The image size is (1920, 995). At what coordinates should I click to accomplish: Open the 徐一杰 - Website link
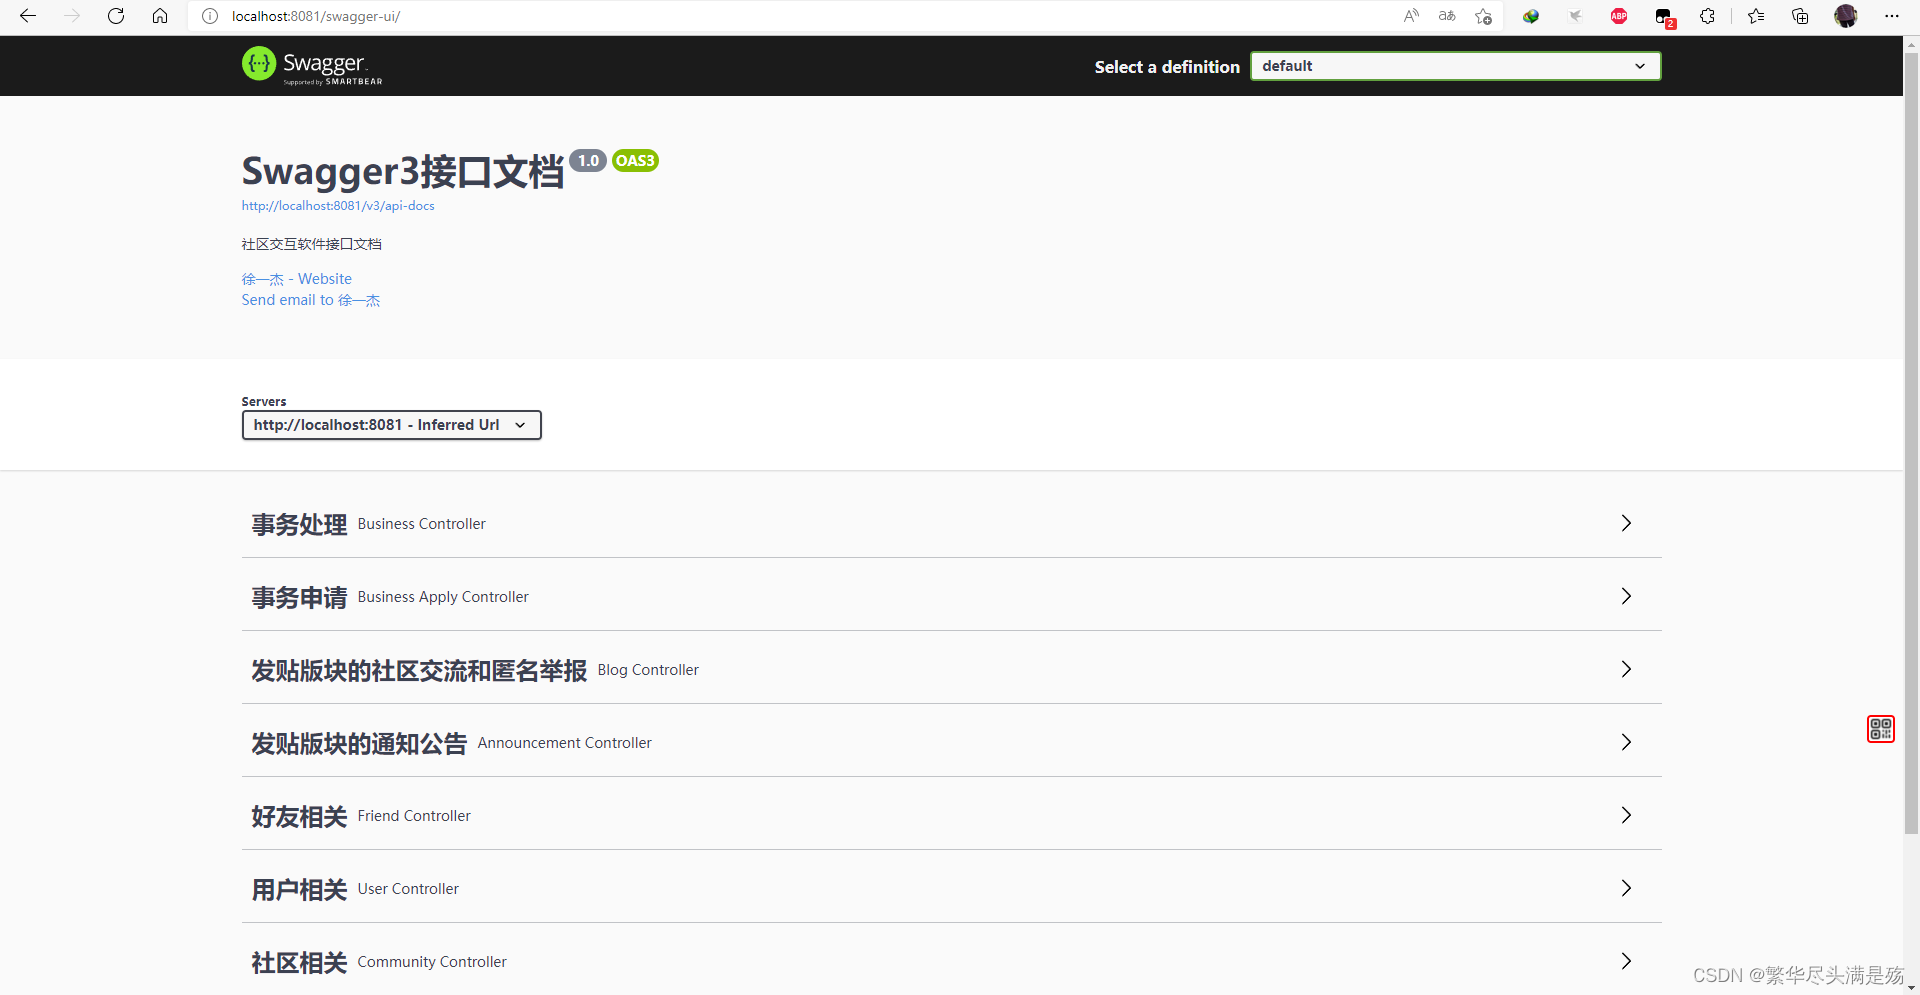297,279
